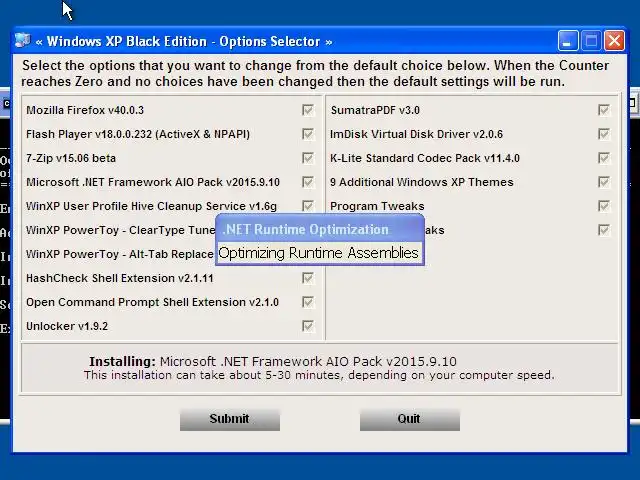Viewport: 640px width, 480px height.
Task: Toggle the Flash Player v18.0.0.232 checkbox
Action: 308,134
